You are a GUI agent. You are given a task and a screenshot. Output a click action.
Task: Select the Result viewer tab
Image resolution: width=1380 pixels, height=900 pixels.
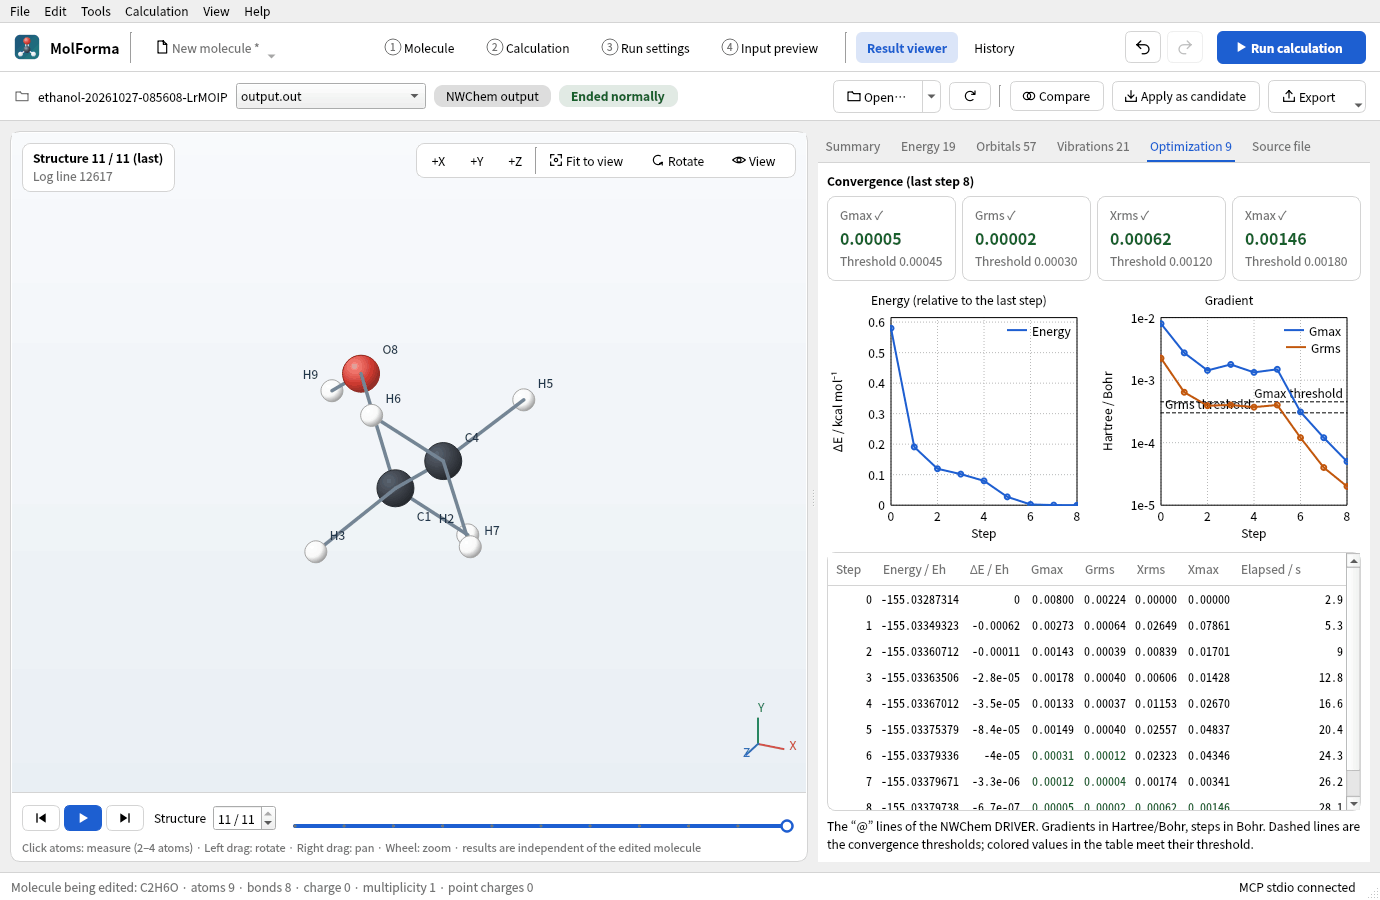(x=907, y=48)
